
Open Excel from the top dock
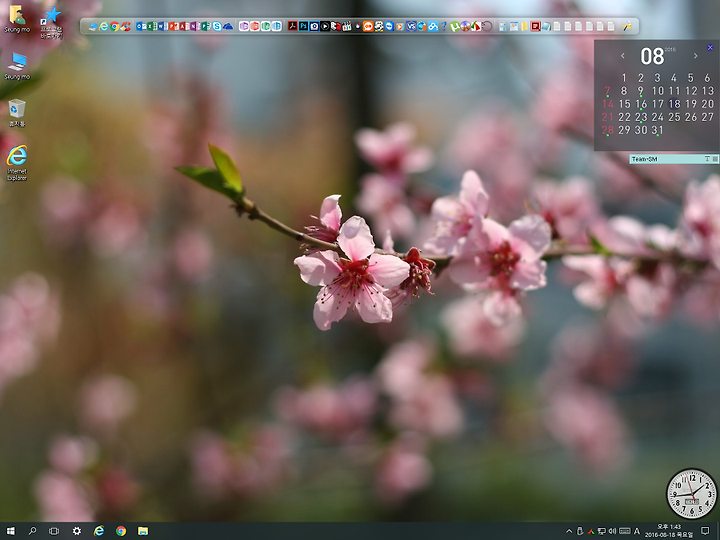[x=152, y=27]
